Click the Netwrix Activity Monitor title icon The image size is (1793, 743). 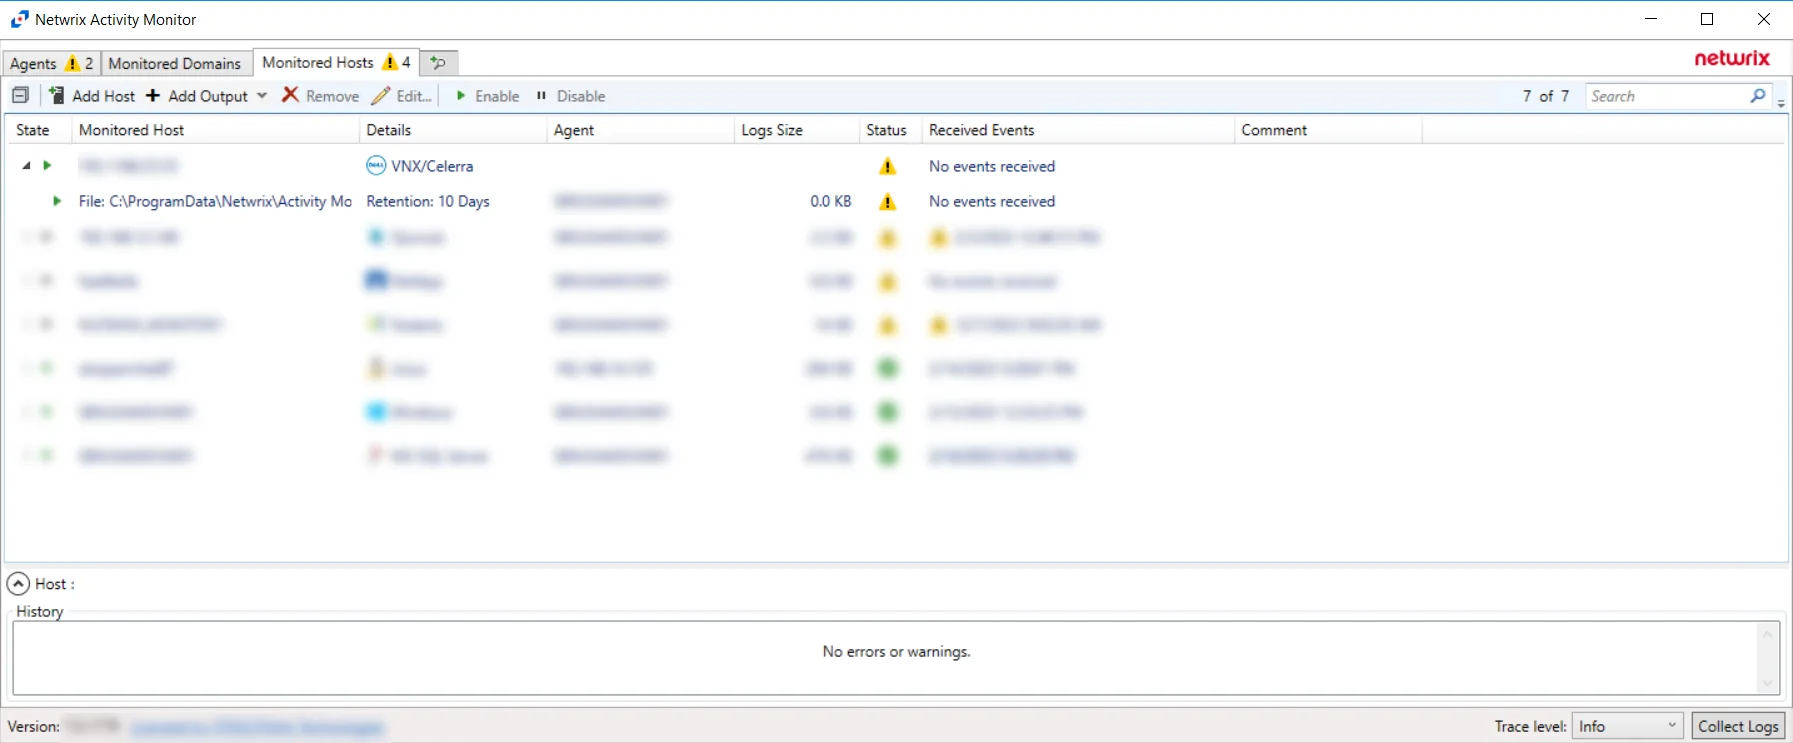(19, 19)
